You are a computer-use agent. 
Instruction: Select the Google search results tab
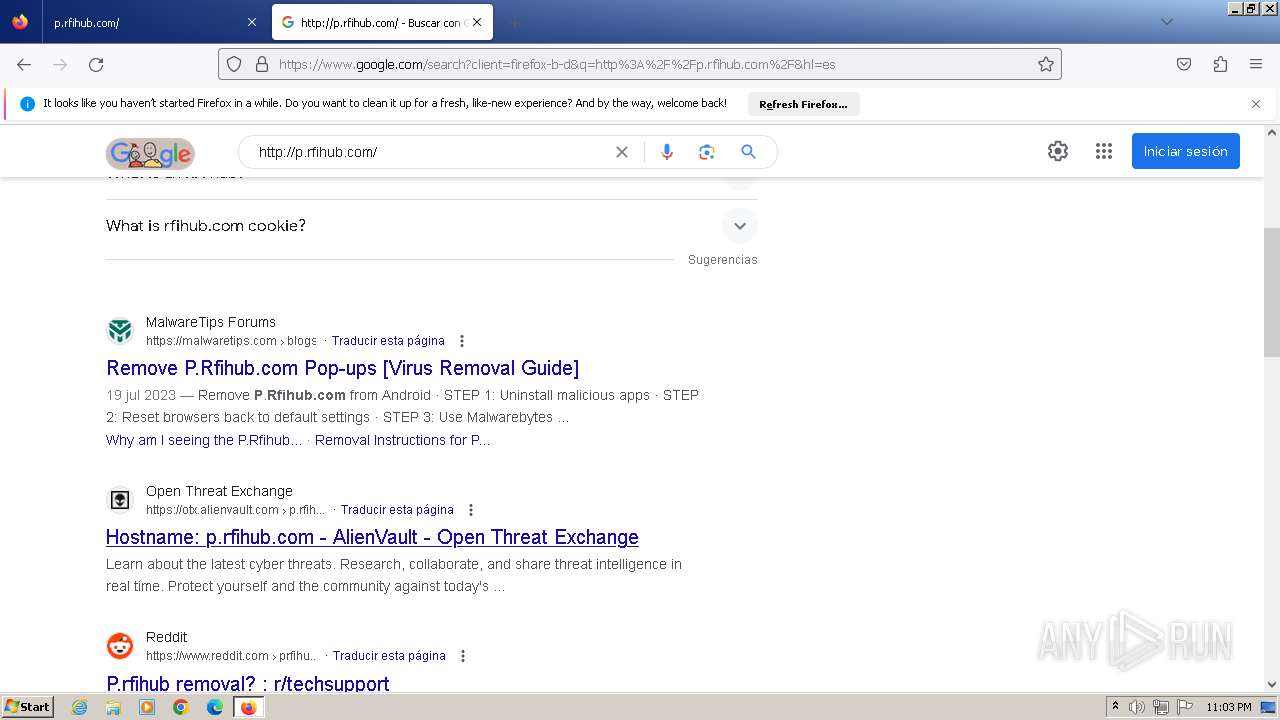(382, 22)
